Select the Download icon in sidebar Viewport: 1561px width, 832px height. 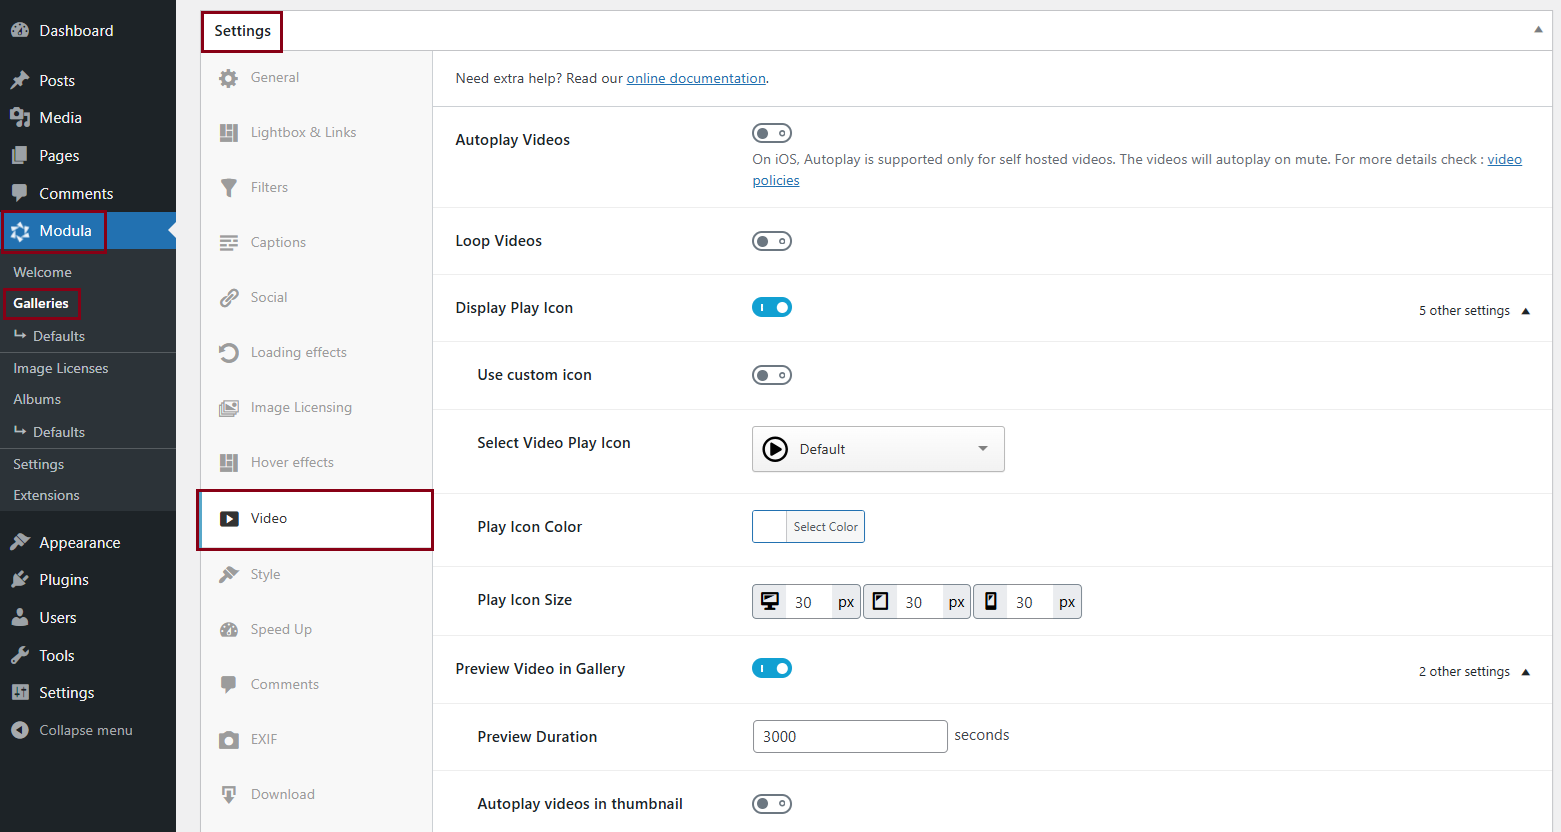click(229, 795)
